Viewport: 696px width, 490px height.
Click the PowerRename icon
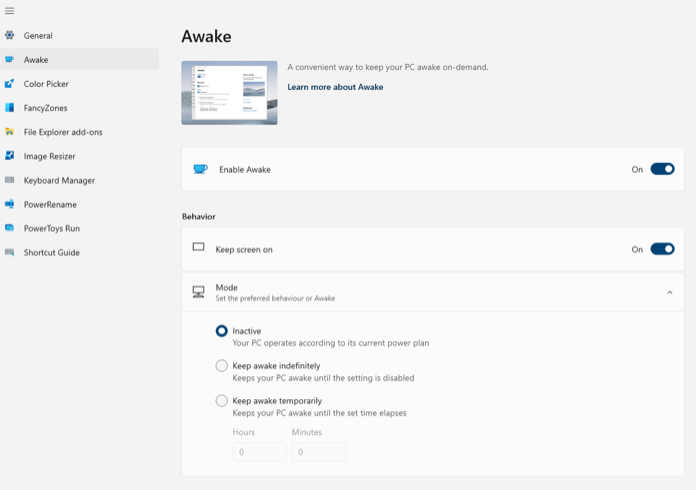[9, 204]
